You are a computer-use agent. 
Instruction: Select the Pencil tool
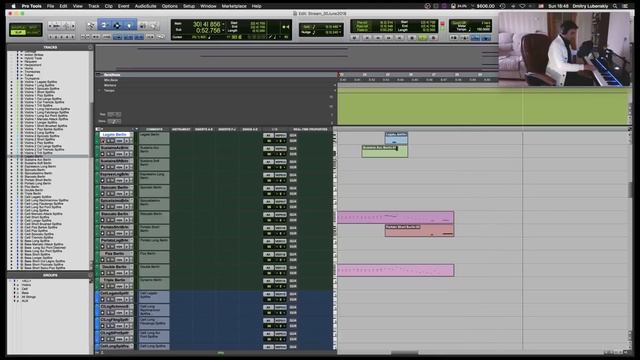tap(153, 26)
